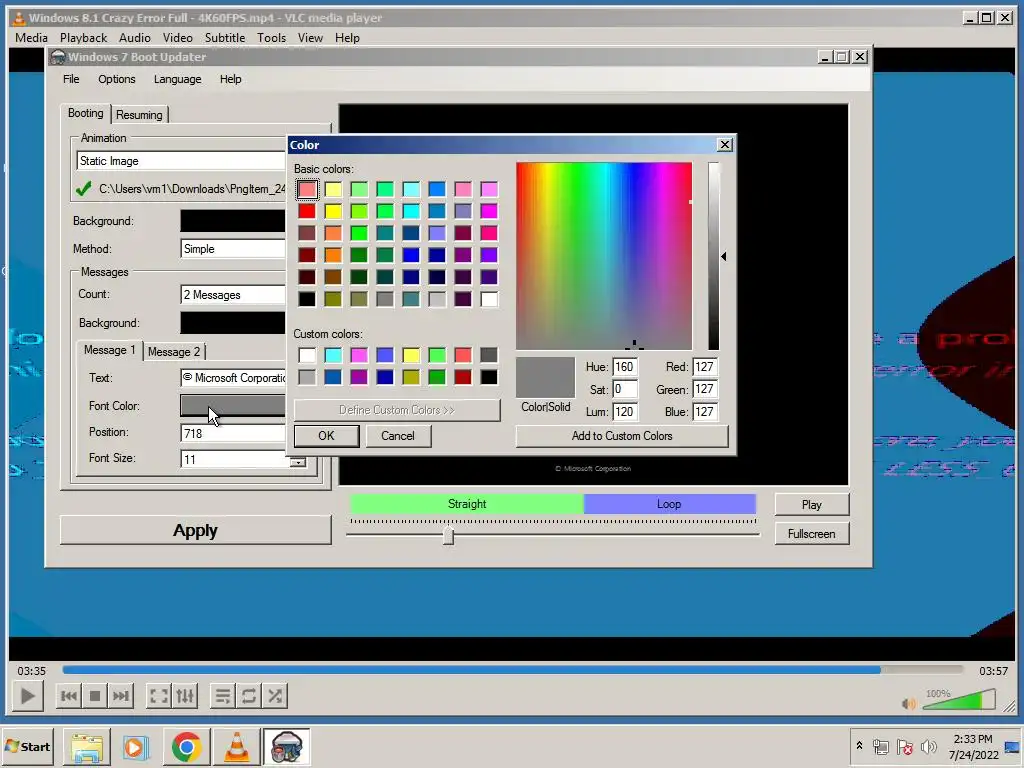1024x768 pixels.
Task: Click the Messages Background color swatch
Action: 233,323
